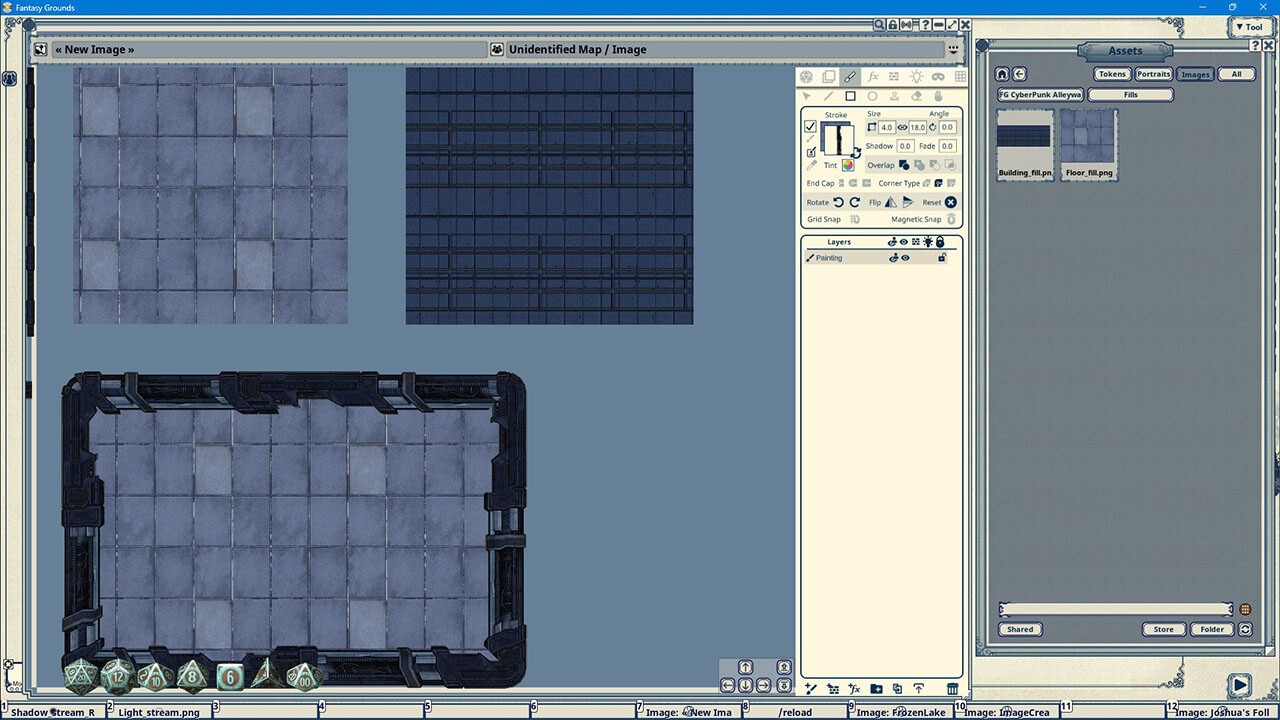Open the image tab options menu
The image size is (1280, 720).
click(953, 49)
